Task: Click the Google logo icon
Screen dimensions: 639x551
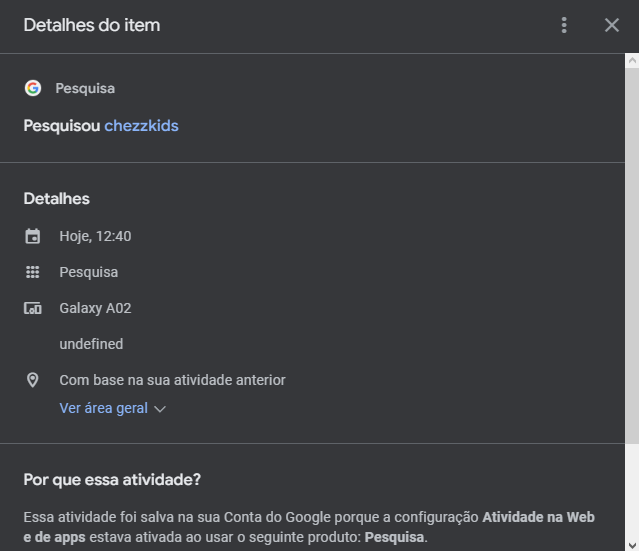Action: (33, 88)
